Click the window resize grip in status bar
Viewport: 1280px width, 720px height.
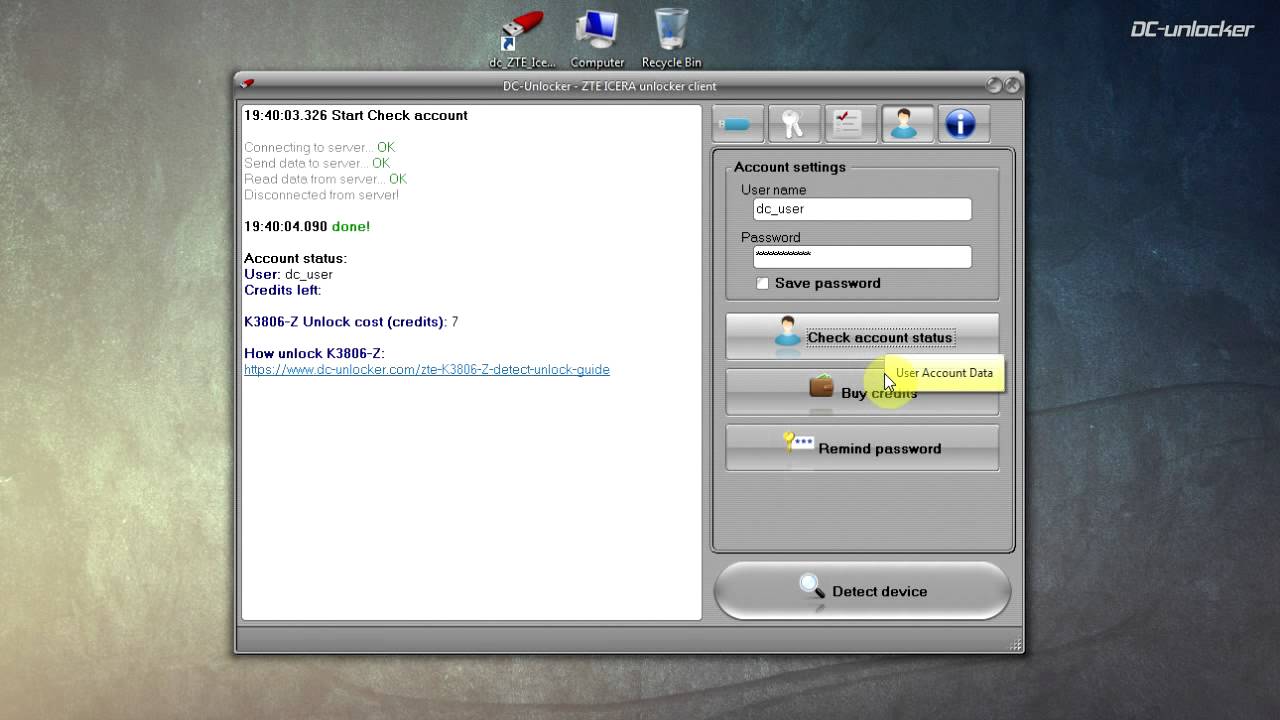pyautogui.click(x=1016, y=644)
